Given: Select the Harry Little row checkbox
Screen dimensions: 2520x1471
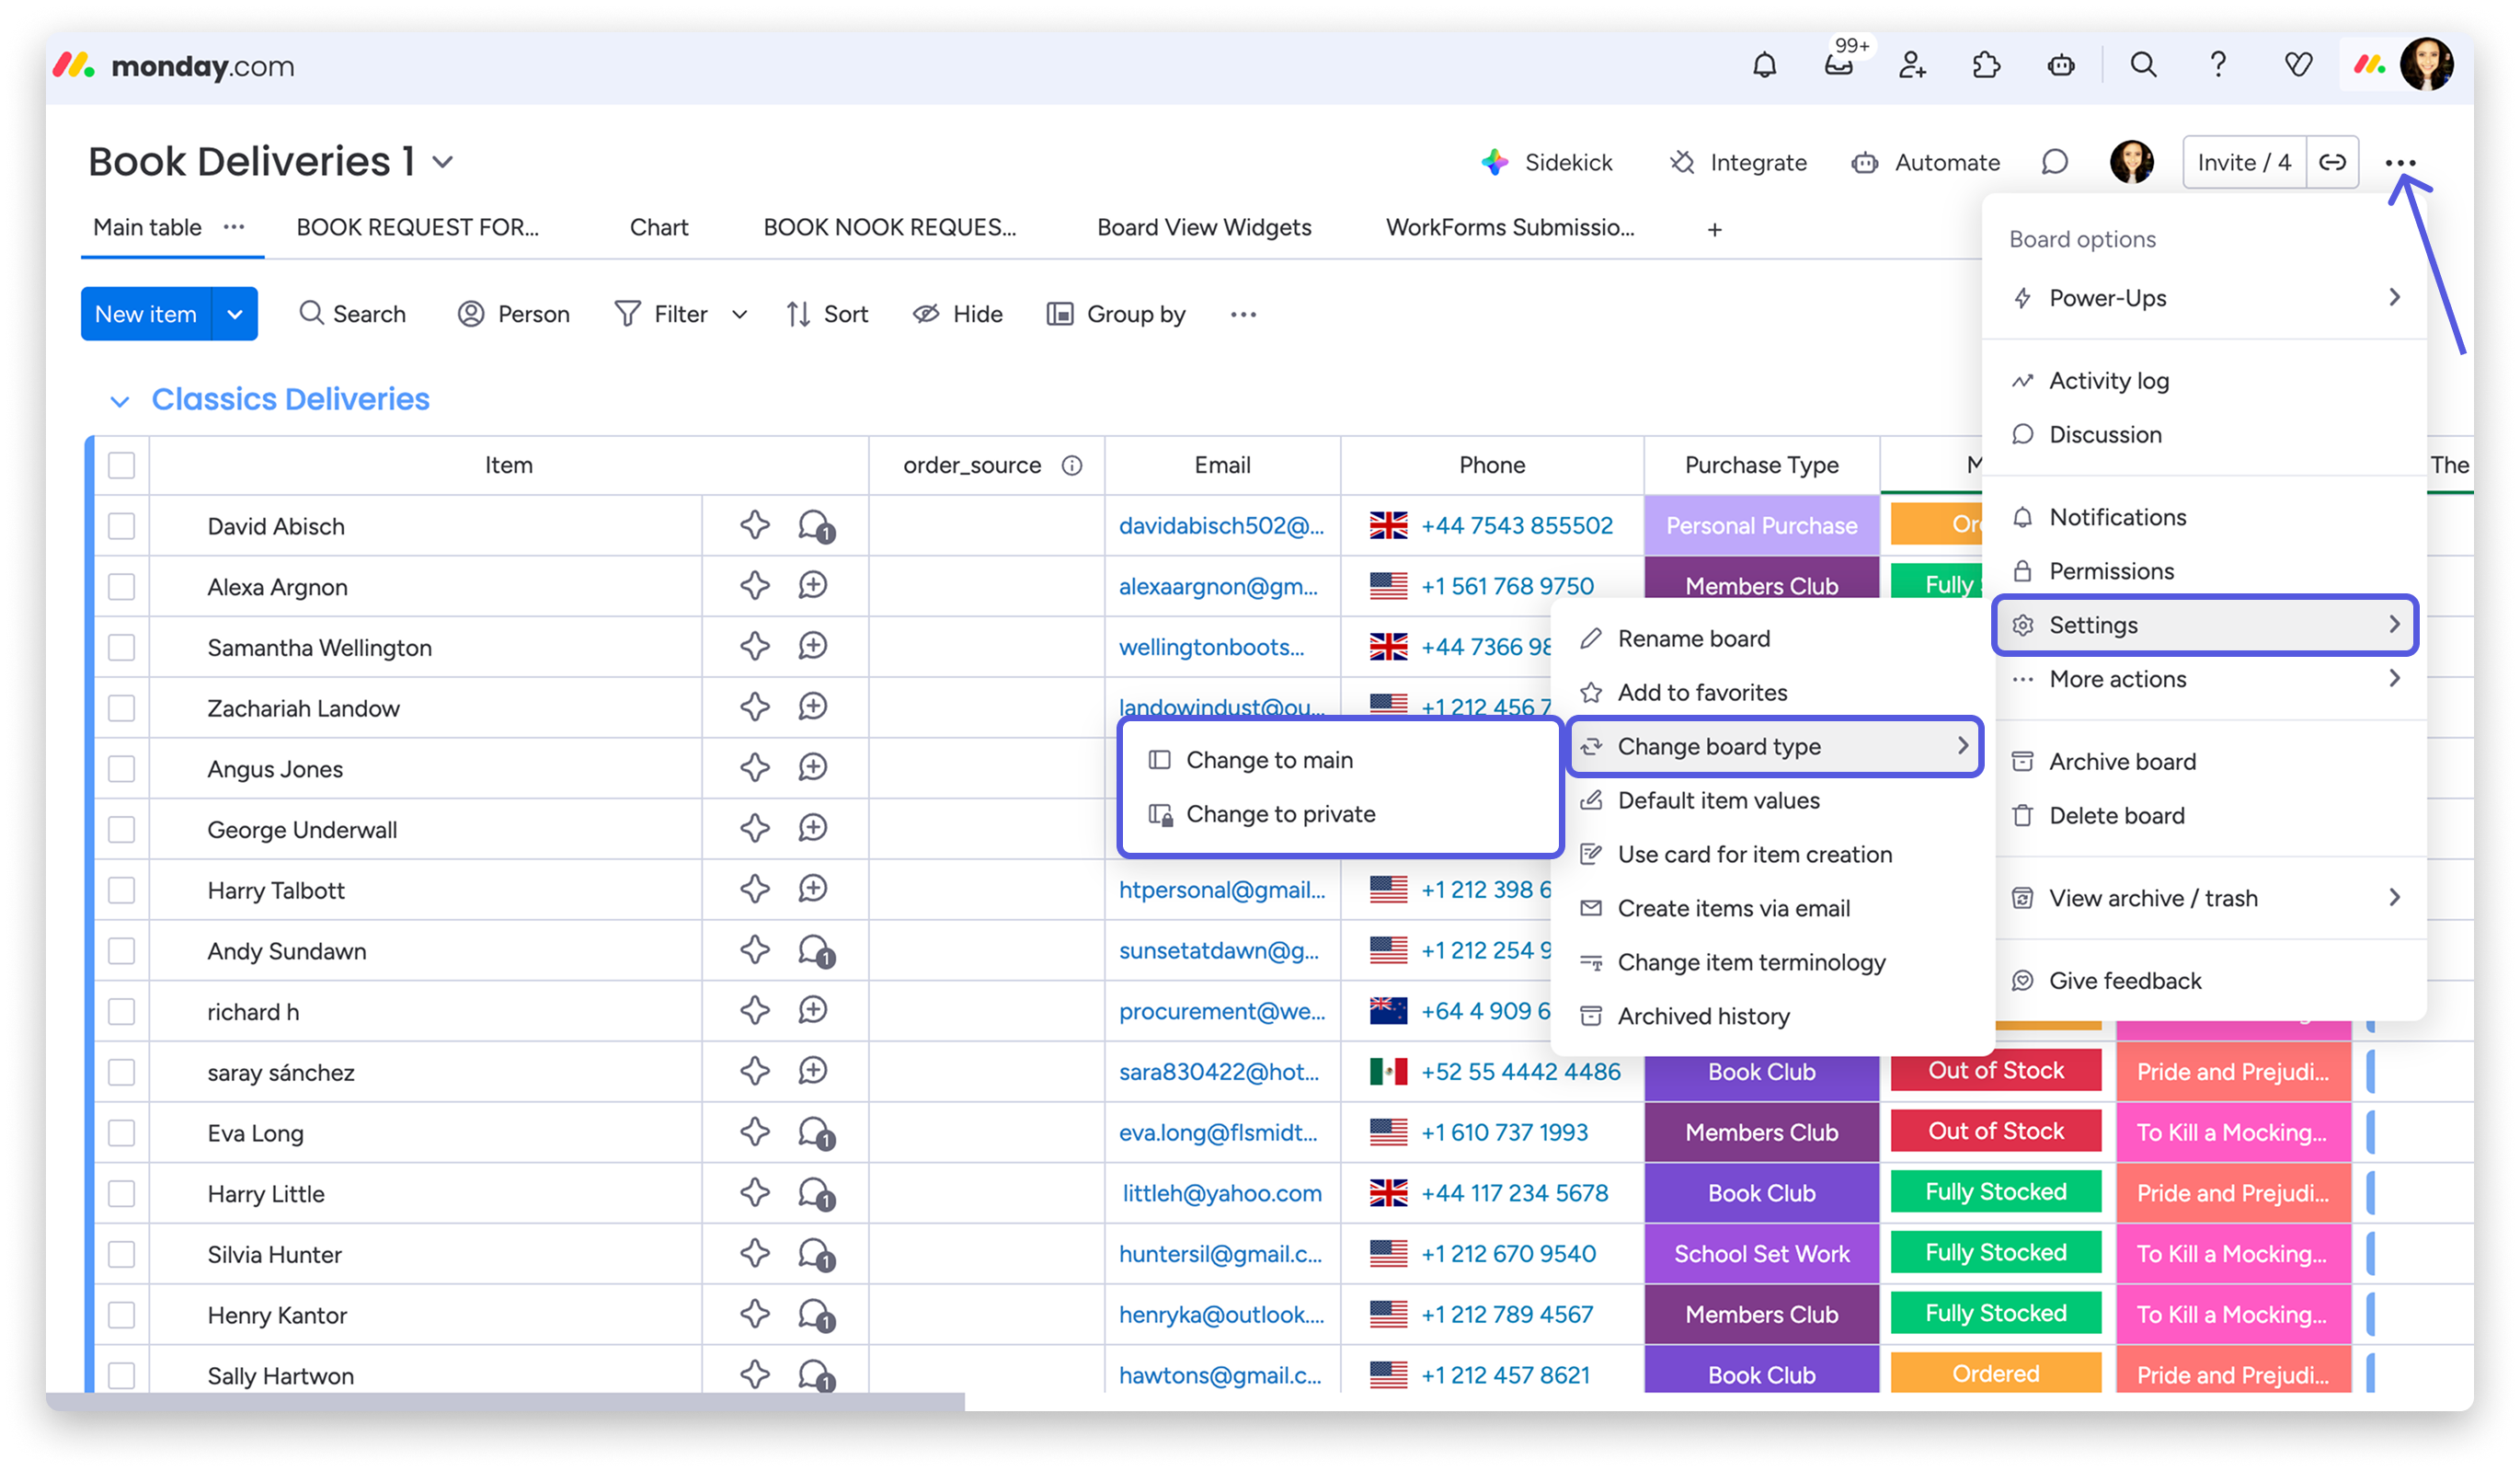Looking at the screenshot, I should pos(121,1194).
